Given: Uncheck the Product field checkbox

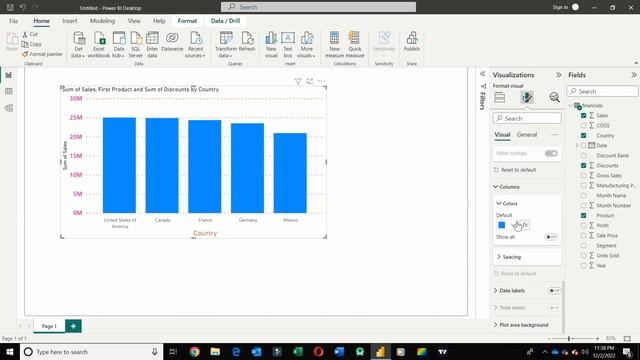Looking at the screenshot, I should [583, 216].
